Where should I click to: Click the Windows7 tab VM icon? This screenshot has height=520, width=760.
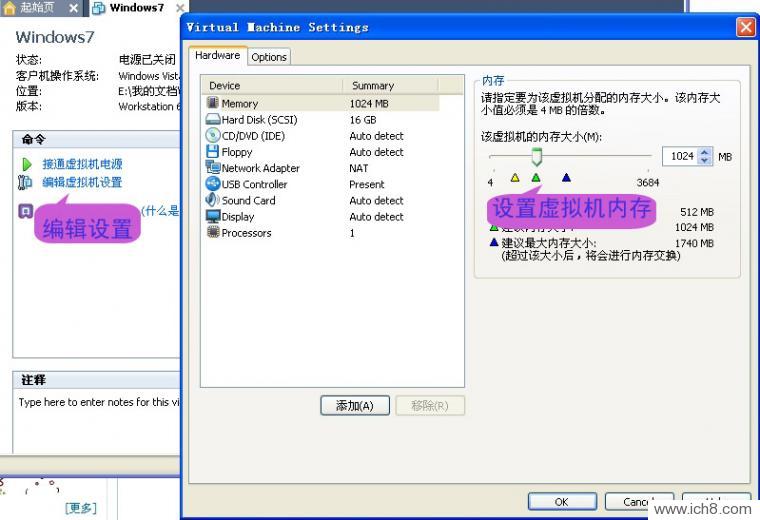pyautogui.click(x=98, y=8)
